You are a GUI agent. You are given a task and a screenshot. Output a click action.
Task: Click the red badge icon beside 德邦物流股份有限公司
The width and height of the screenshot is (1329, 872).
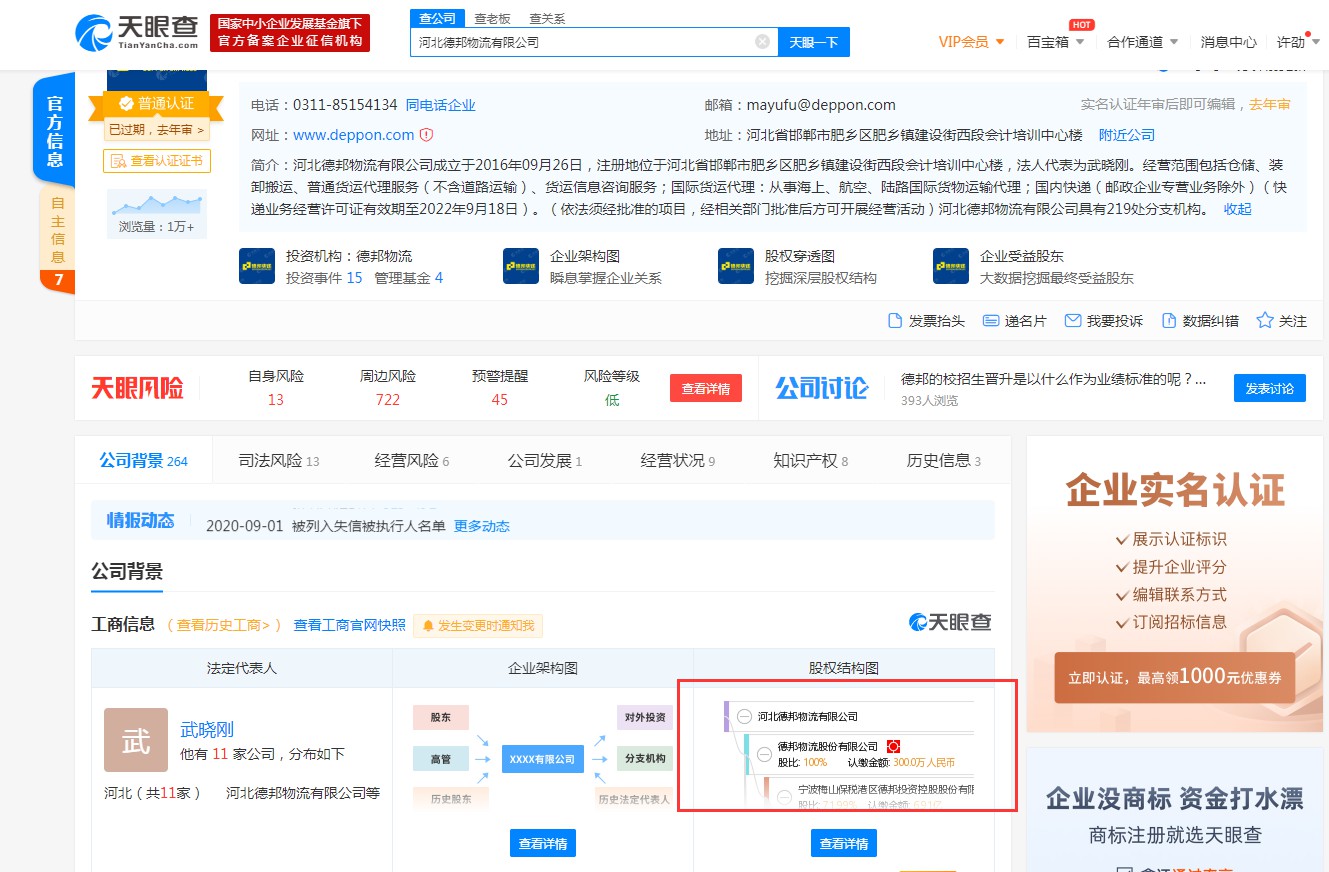point(894,746)
